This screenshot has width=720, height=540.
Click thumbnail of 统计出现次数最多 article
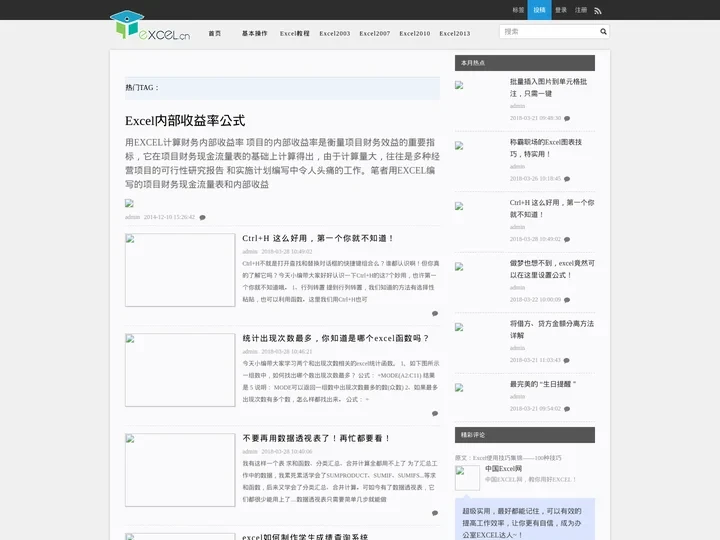[x=180, y=370]
